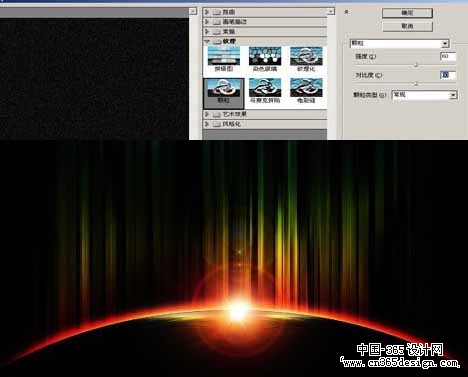Click the Contrast value input field
468x377 pixels.
[448, 75]
